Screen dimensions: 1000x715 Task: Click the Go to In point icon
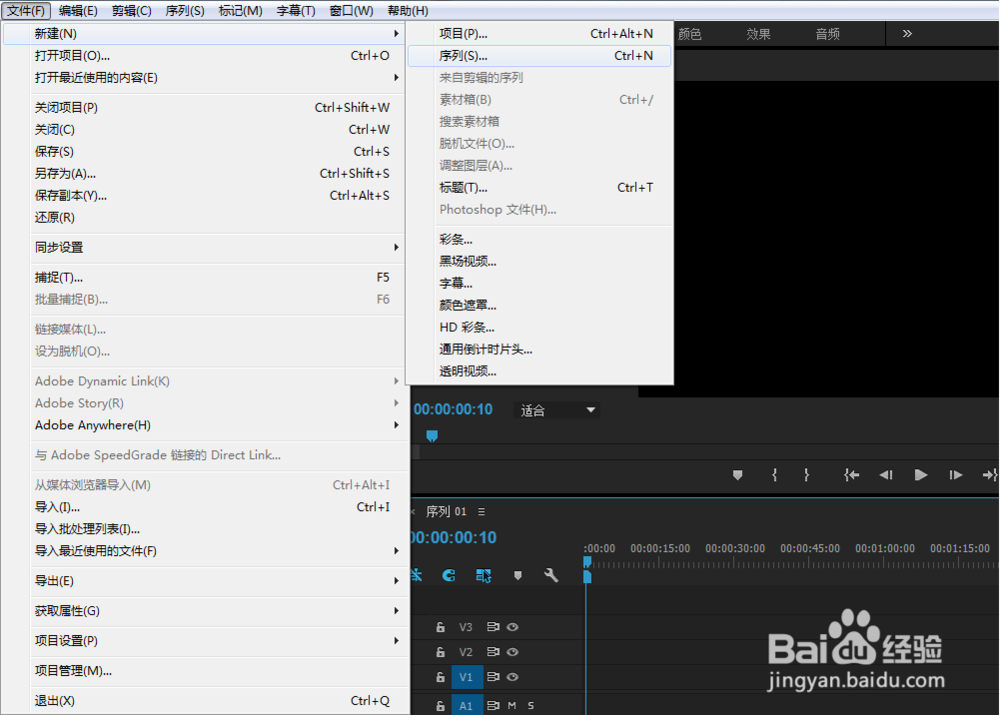(853, 476)
